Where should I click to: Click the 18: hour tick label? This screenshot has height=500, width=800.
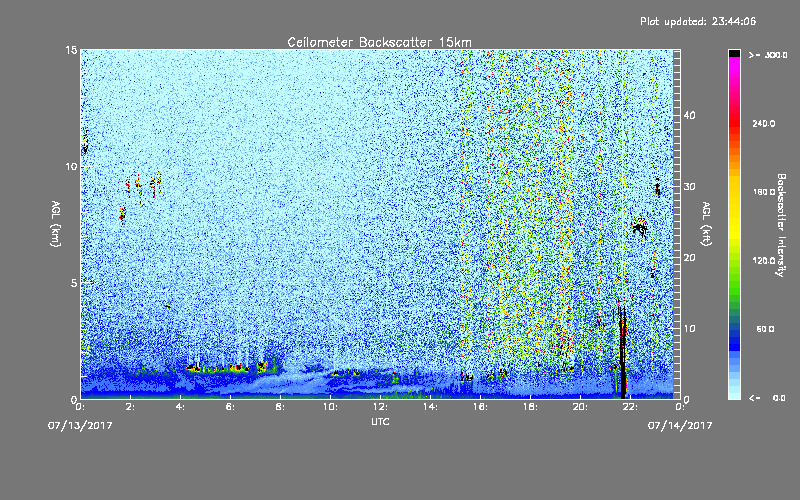point(531,407)
